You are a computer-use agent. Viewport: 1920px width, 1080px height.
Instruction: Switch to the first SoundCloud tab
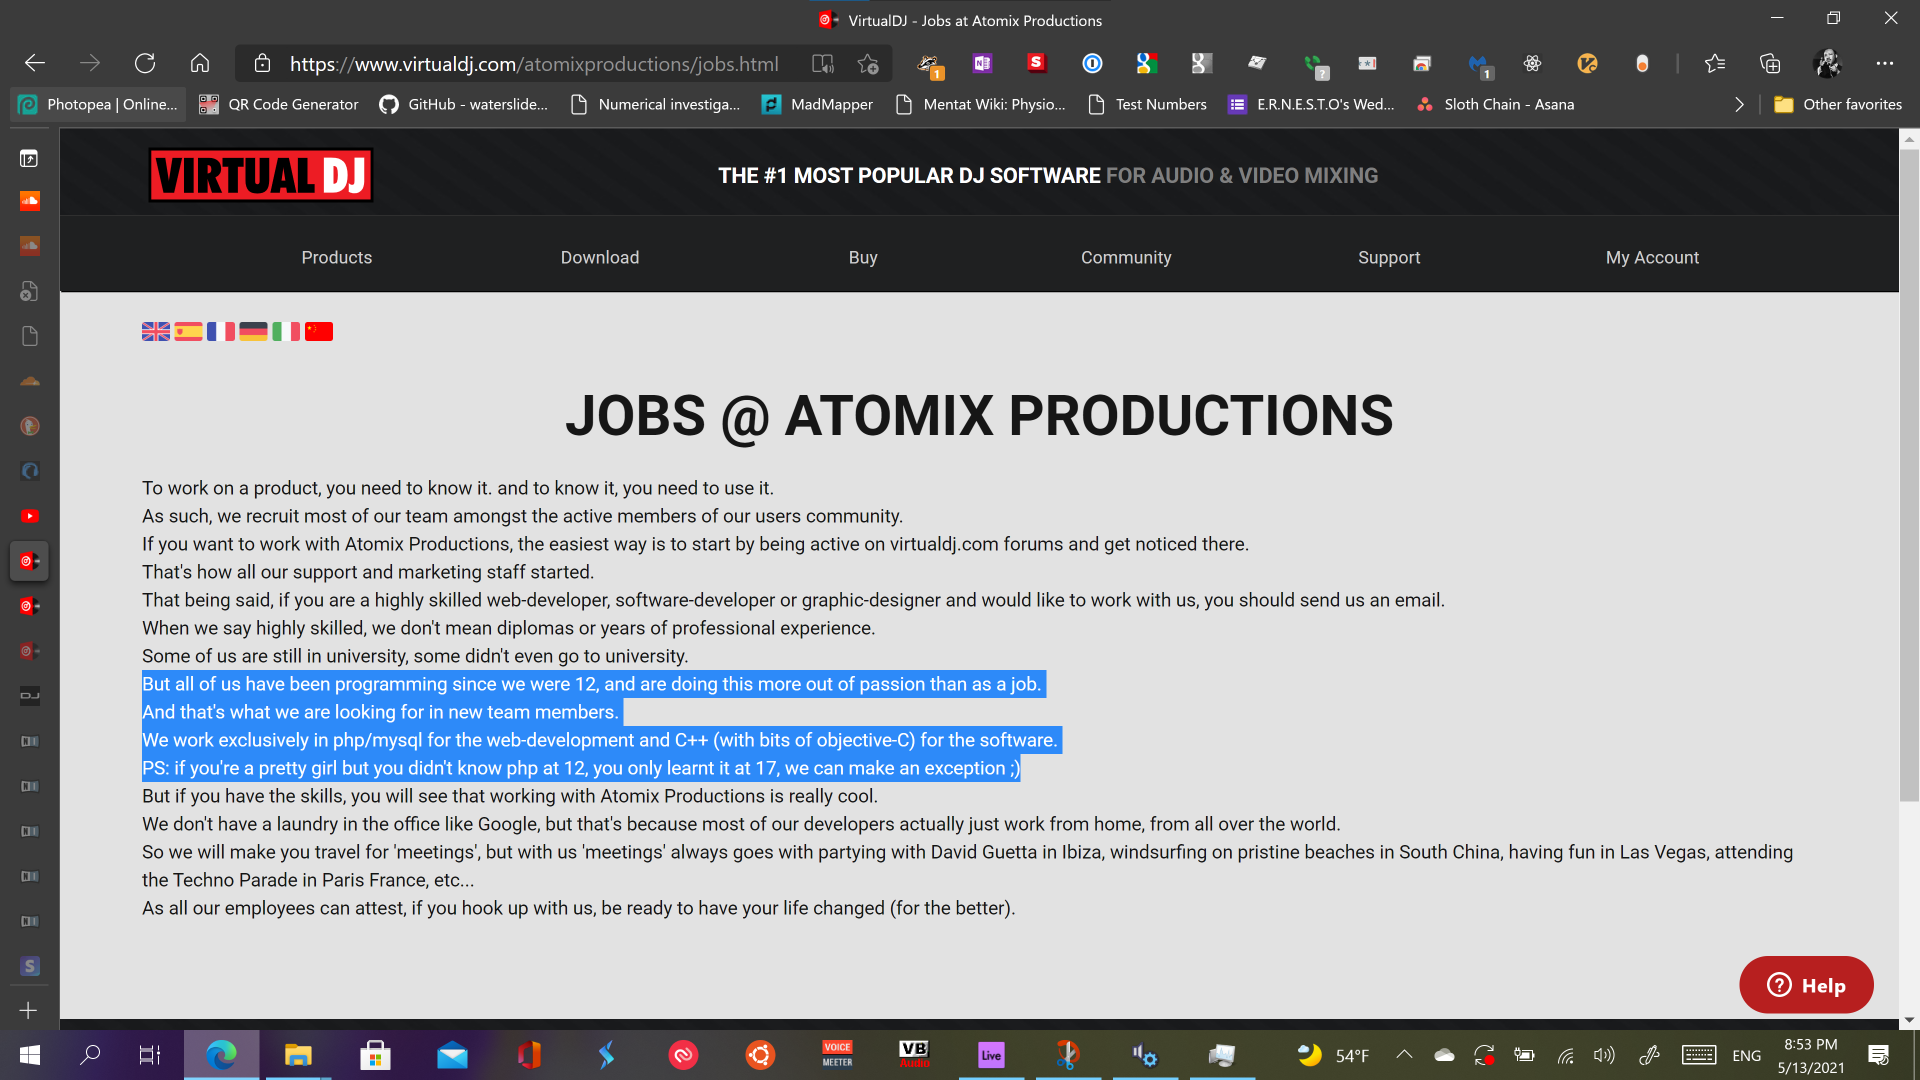29,201
